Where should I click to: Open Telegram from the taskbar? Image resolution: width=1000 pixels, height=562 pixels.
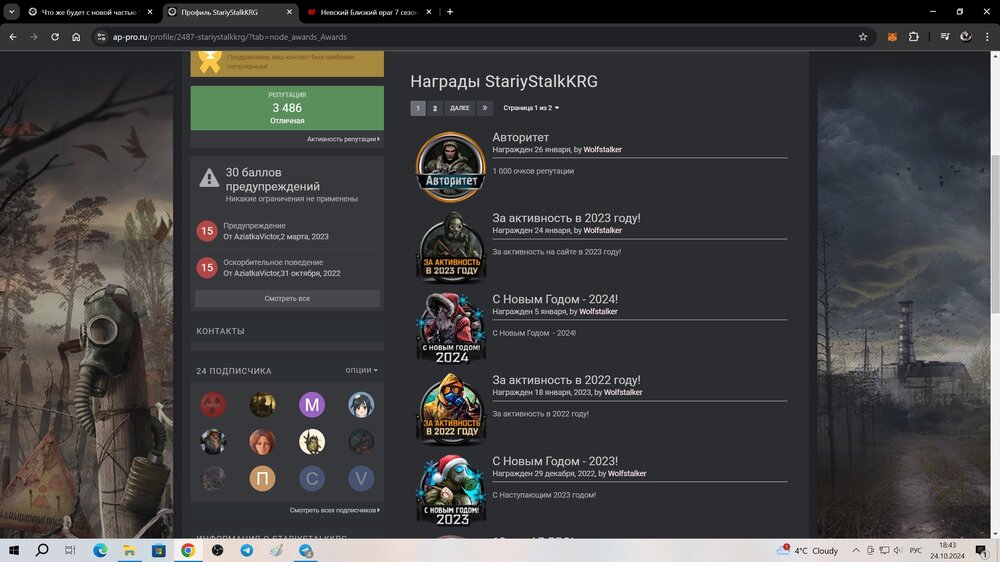247,550
